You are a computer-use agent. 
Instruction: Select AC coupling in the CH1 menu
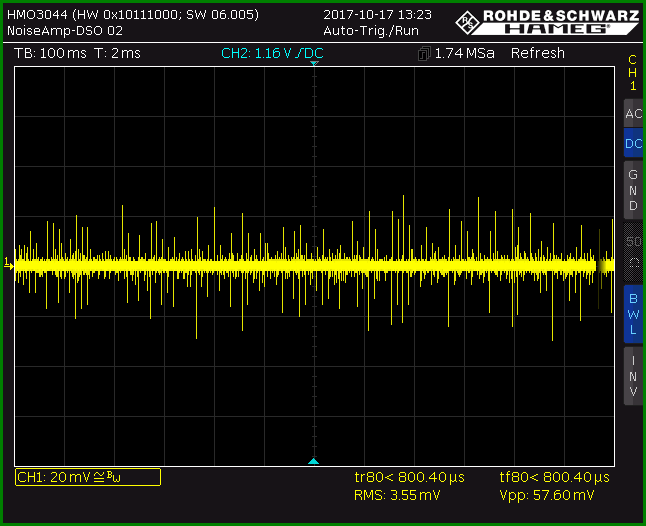(x=633, y=113)
